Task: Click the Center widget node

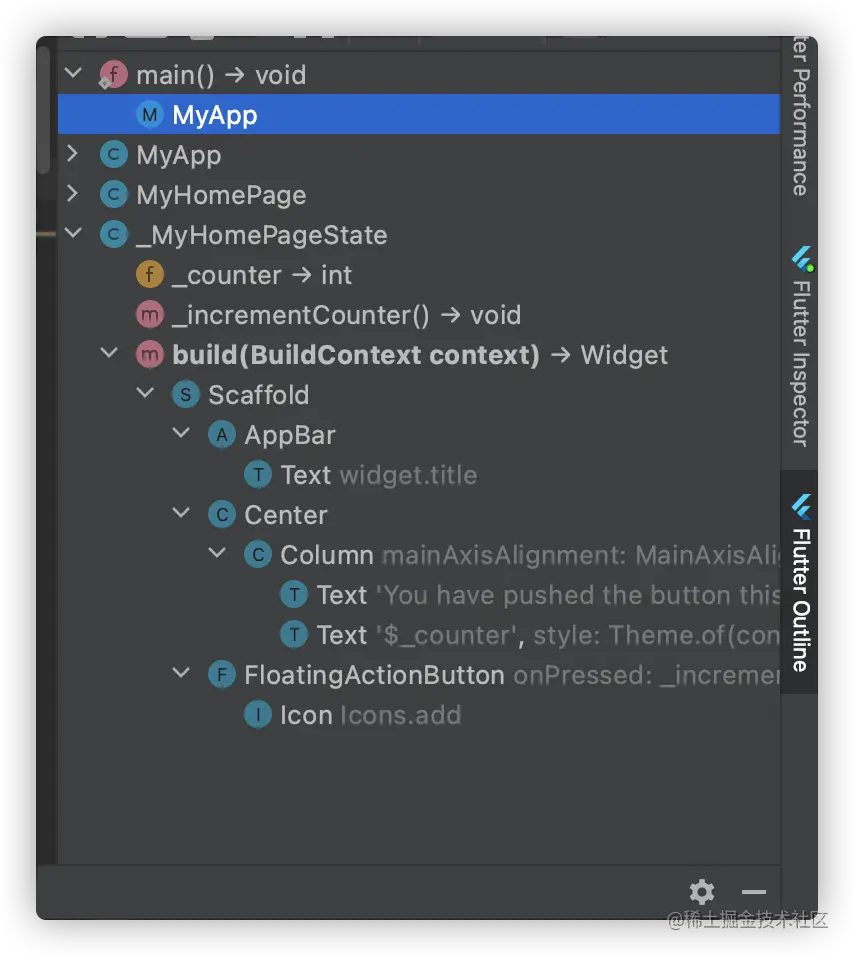Action: (x=285, y=515)
